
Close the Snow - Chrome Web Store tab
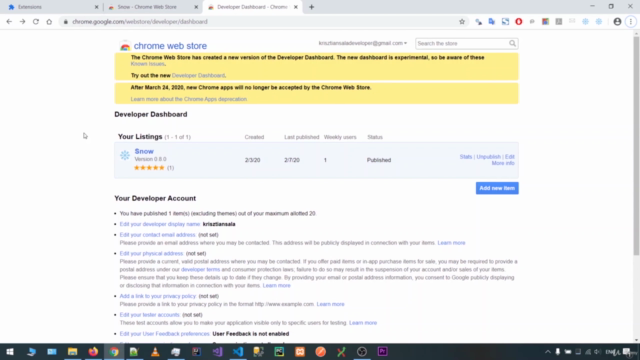[x=196, y=7]
